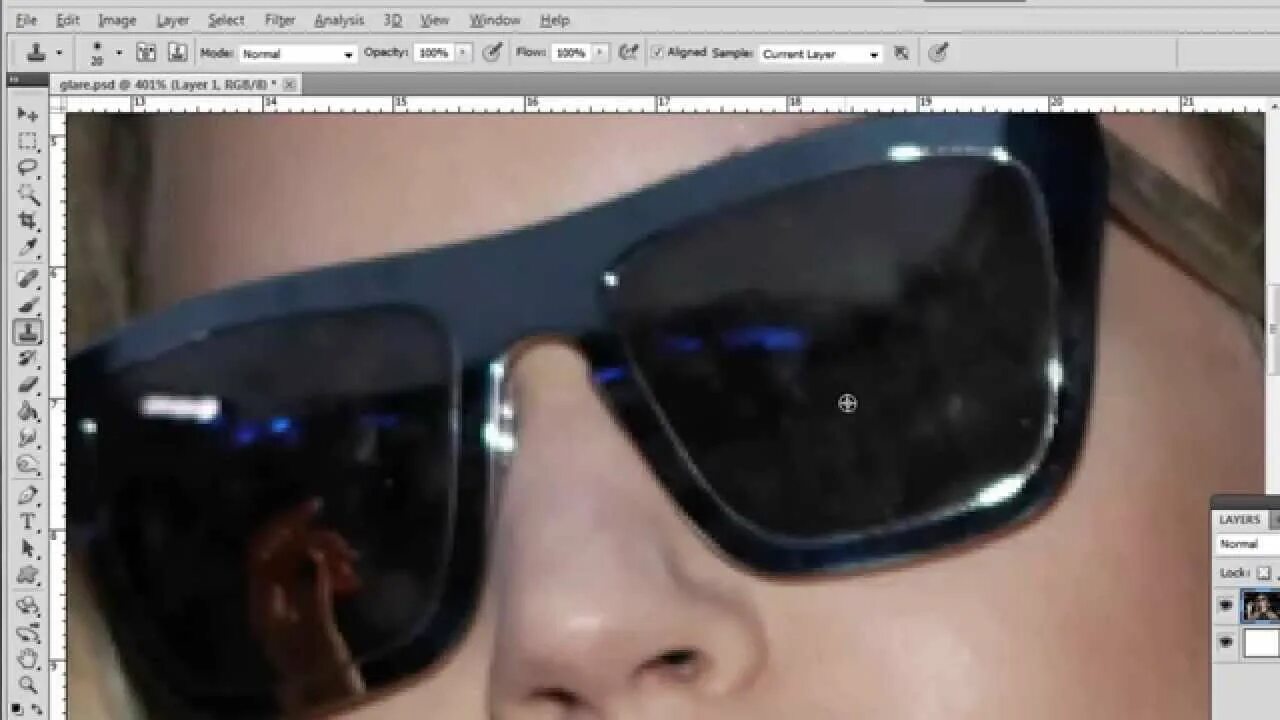Toggle the Clone Source panel
The width and height of the screenshot is (1280, 720).
tap(177, 53)
